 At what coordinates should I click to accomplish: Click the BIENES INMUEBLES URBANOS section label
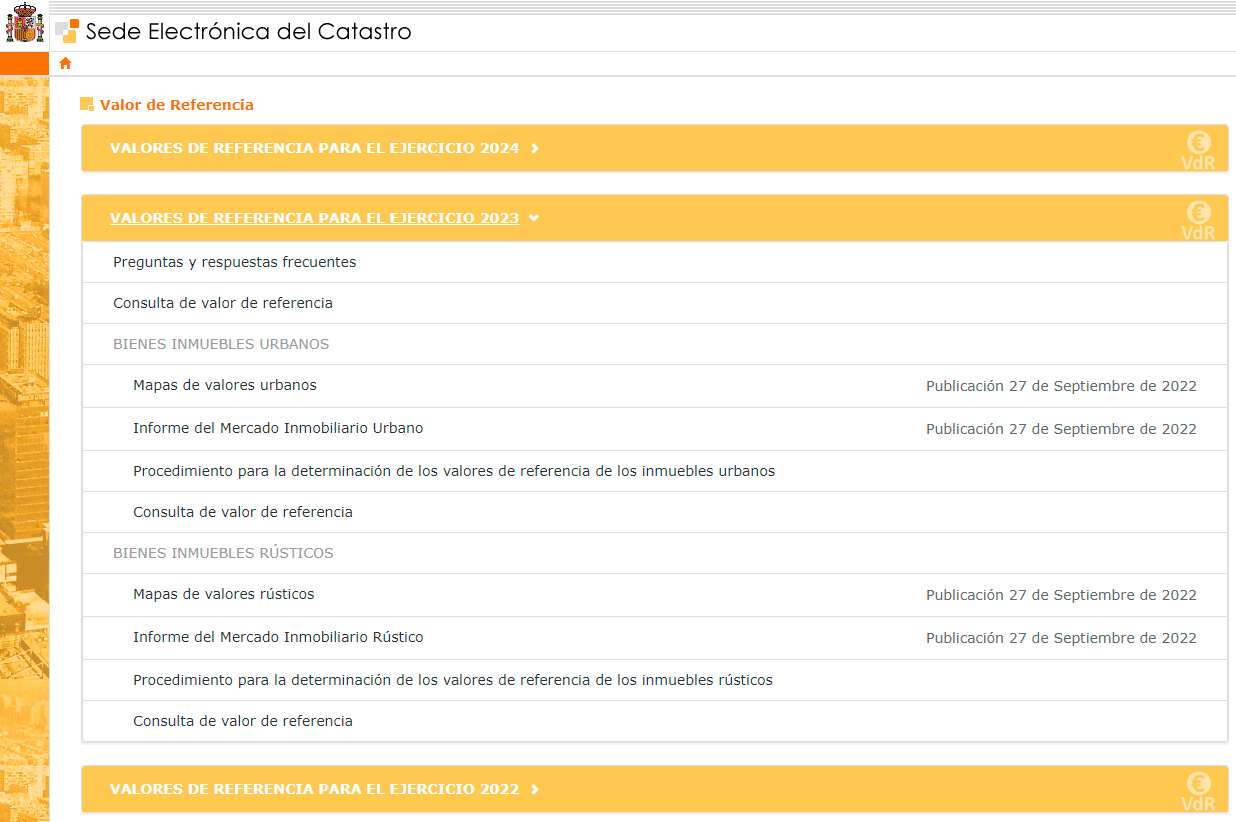click(221, 344)
